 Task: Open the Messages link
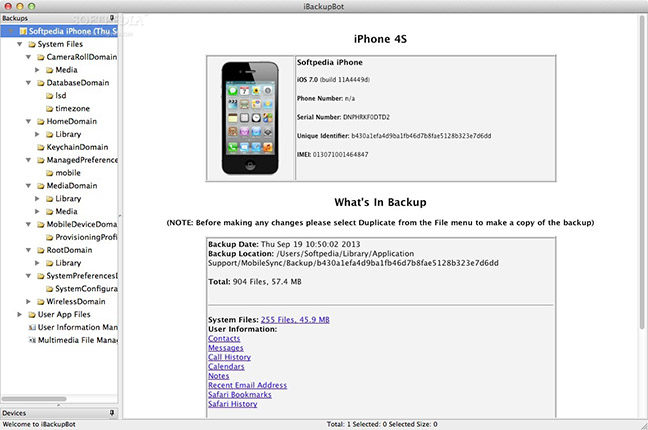pos(226,348)
